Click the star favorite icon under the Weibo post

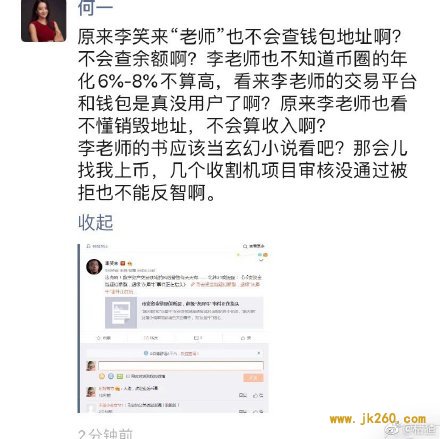pyautogui.click(x=99, y=338)
